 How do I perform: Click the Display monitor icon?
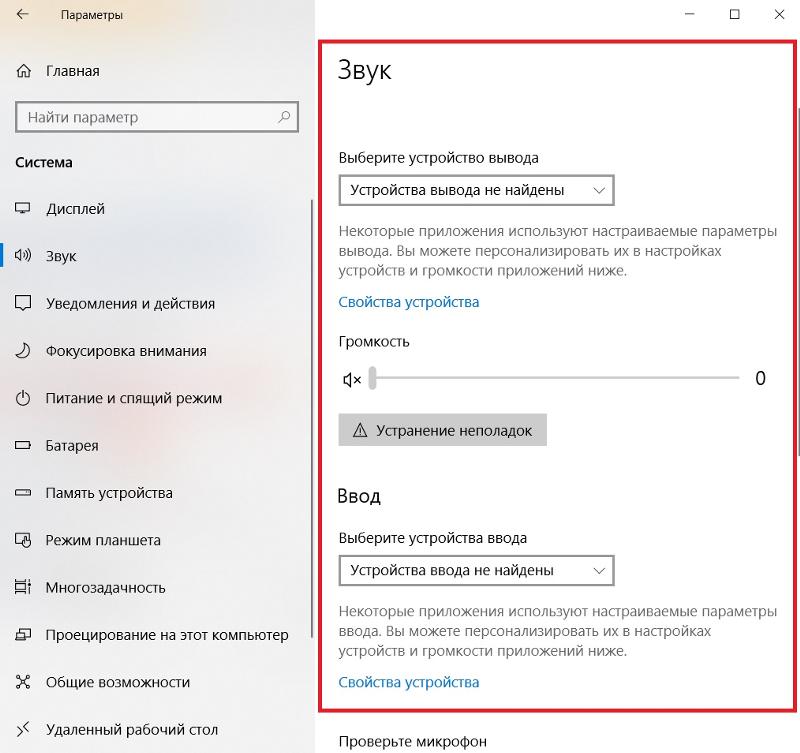click(x=23, y=208)
